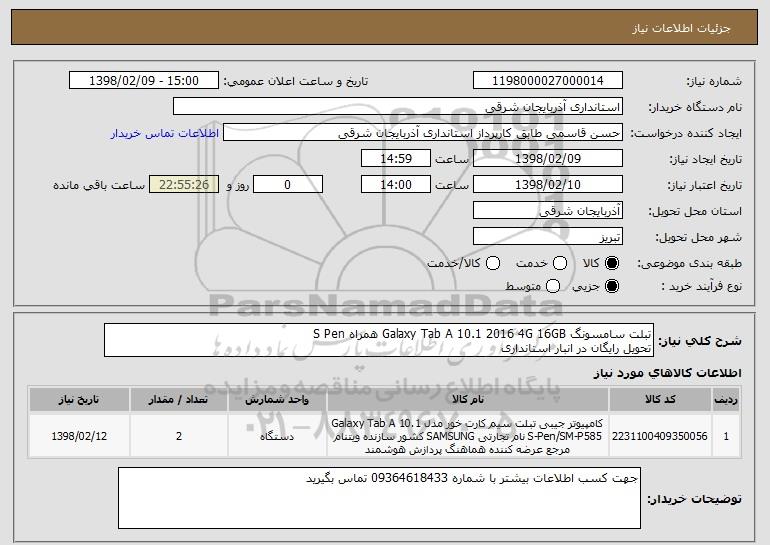Click the تاریخ نیاز column header
Screen dimensions: 770x545
click(x=79, y=400)
